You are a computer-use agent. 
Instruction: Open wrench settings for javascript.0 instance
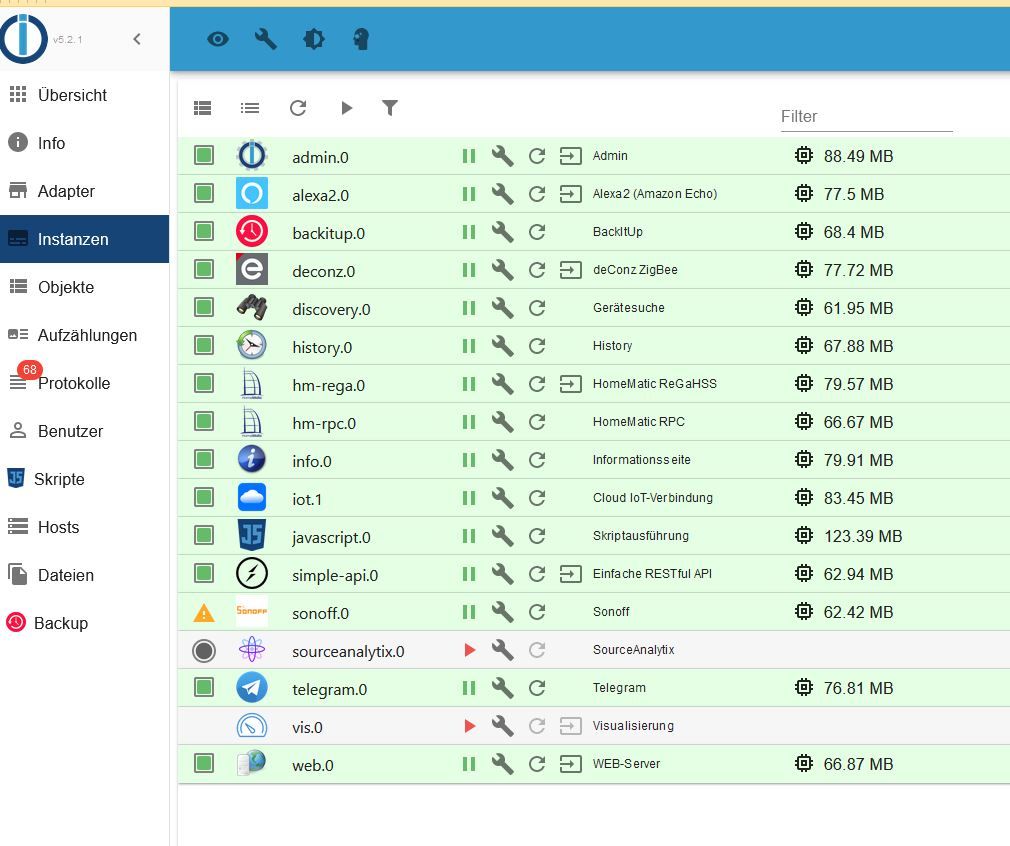click(x=503, y=536)
